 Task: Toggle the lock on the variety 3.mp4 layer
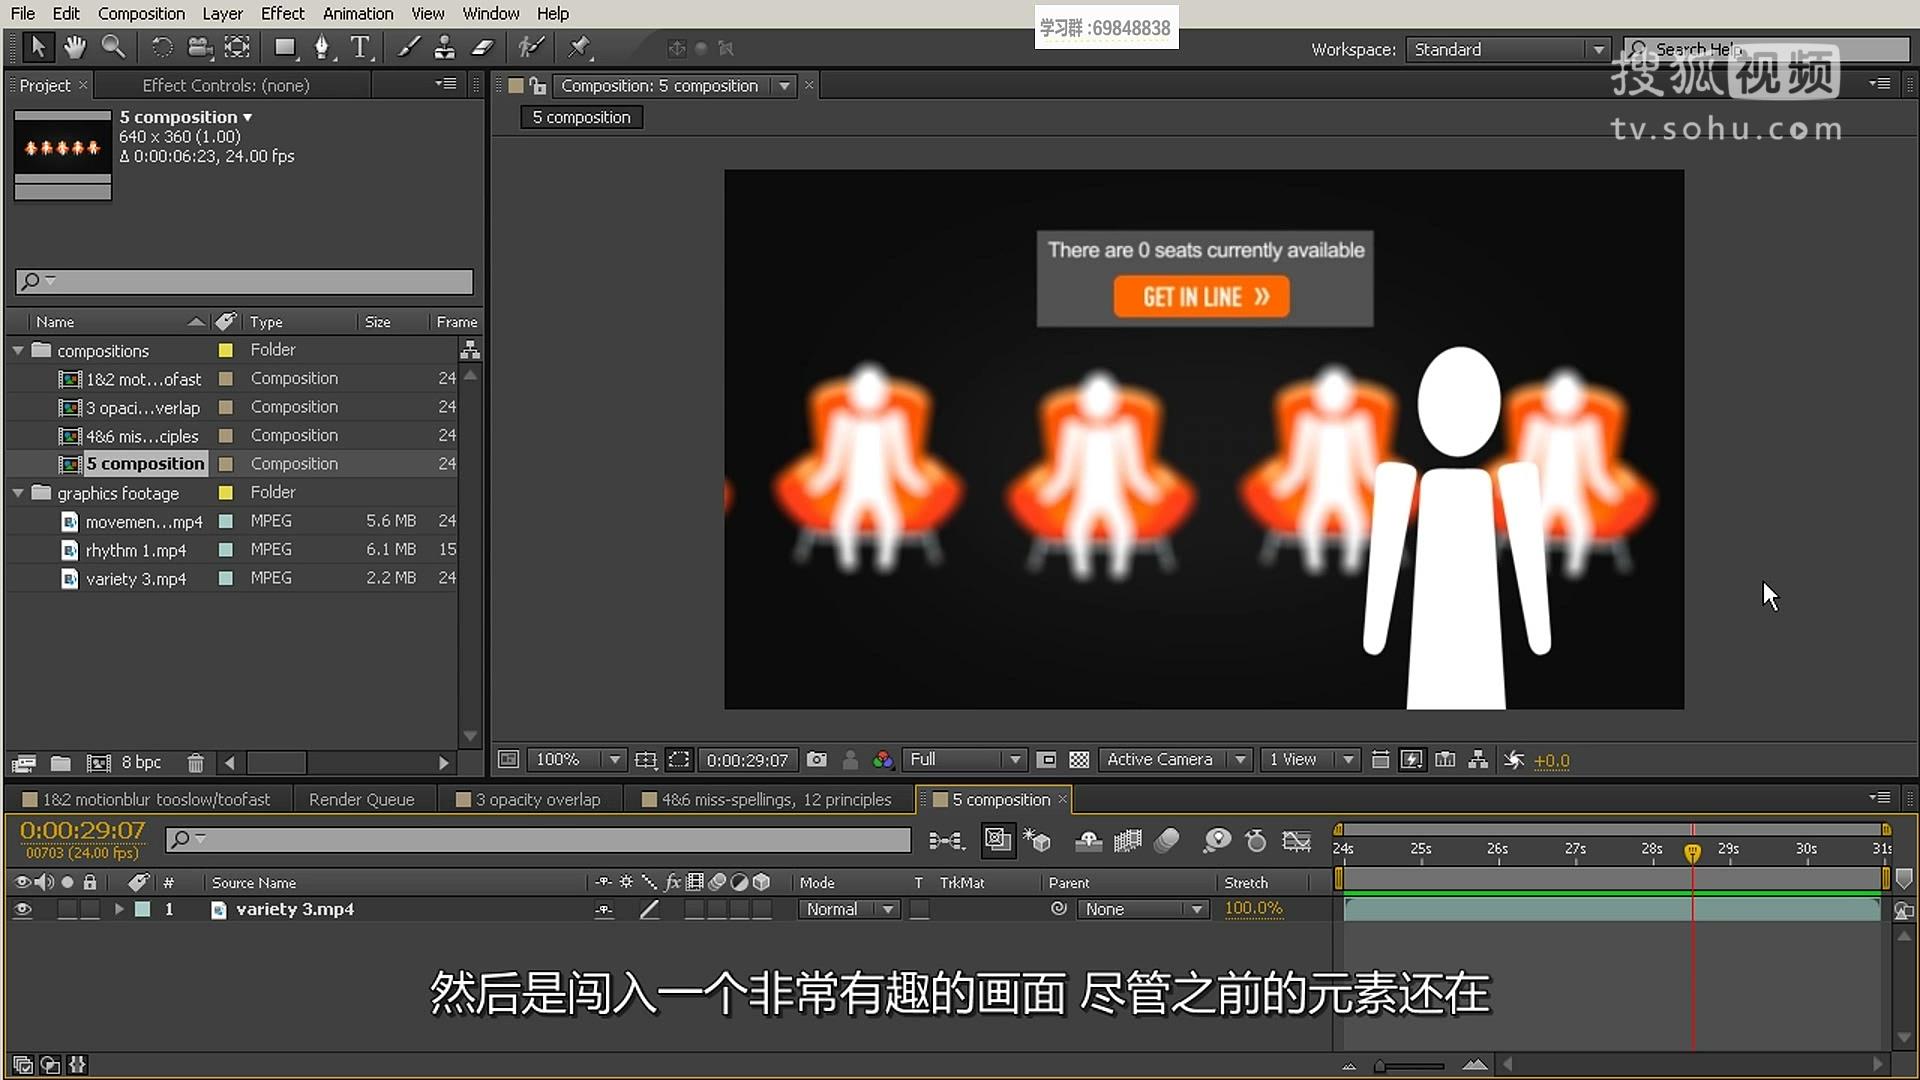[90, 909]
